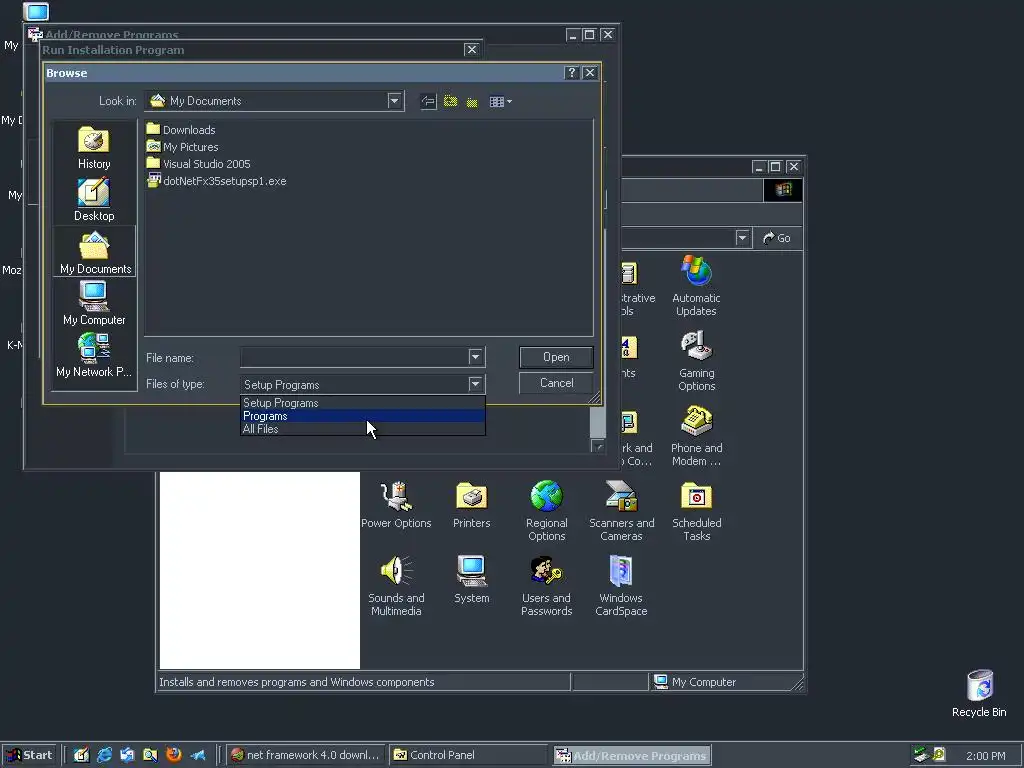Choose Setup Programs from type list
This screenshot has width=1024, height=768.
tap(362, 403)
